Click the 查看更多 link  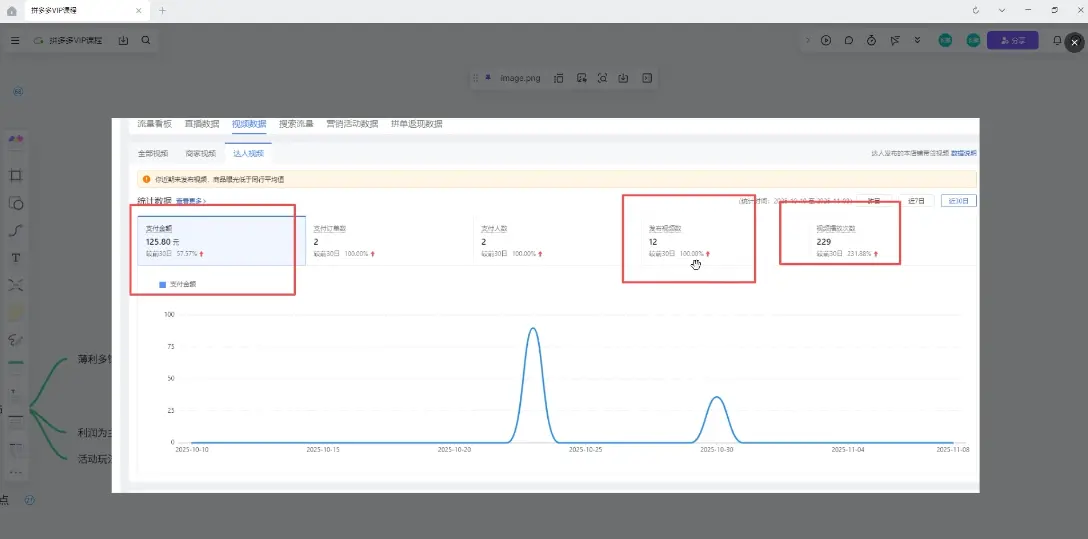click(192, 201)
